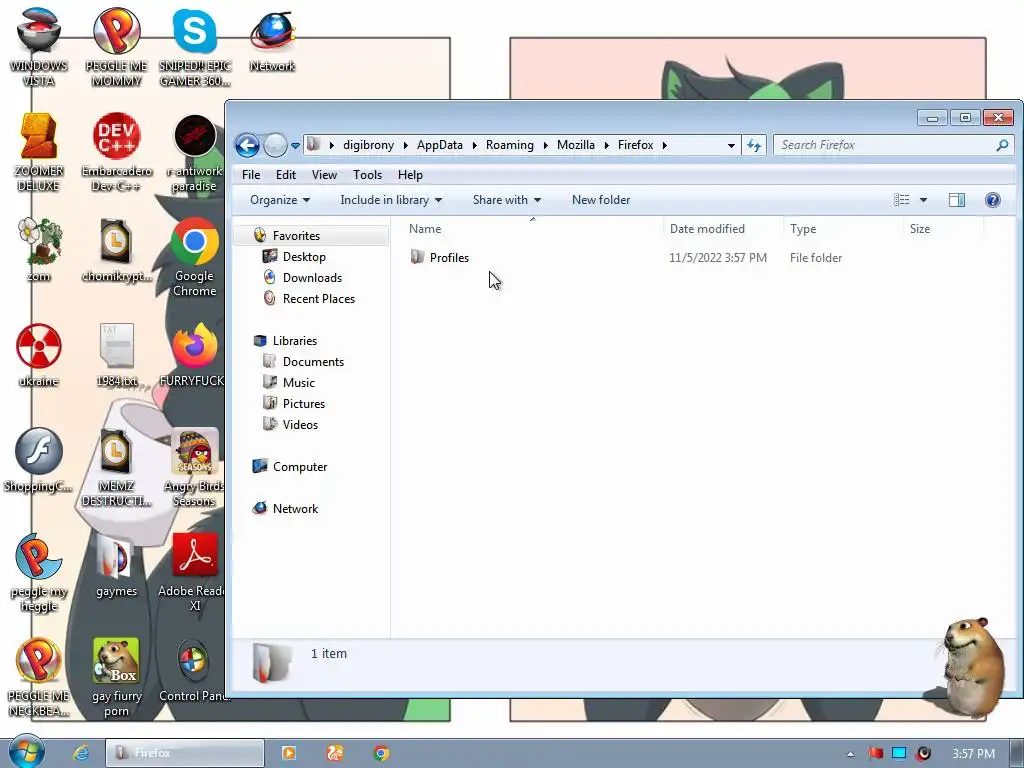Select Libraries in navigation pane
The width and height of the screenshot is (1024, 768).
tap(295, 341)
